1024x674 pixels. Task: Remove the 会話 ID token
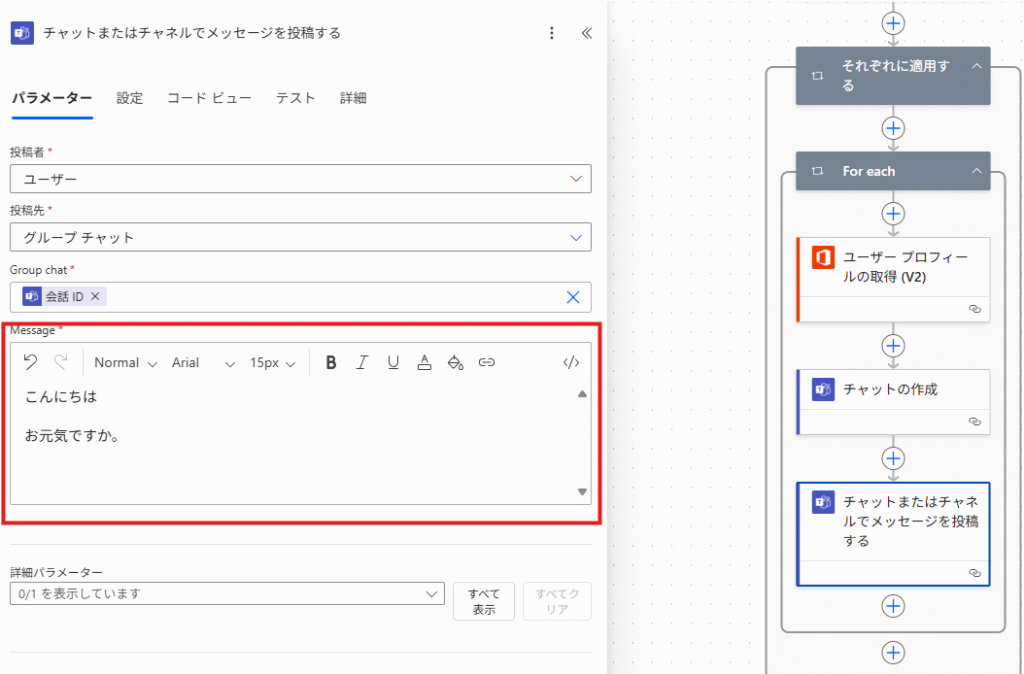pos(95,297)
